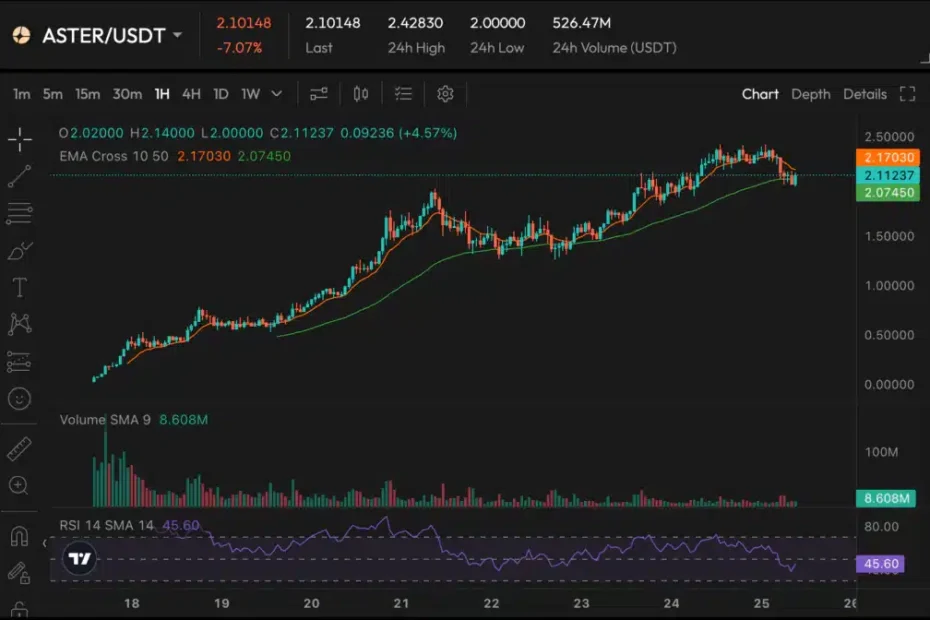Expand the ASTER/USDT pair dropdown
Viewport: 930px width, 620px height.
(x=178, y=35)
